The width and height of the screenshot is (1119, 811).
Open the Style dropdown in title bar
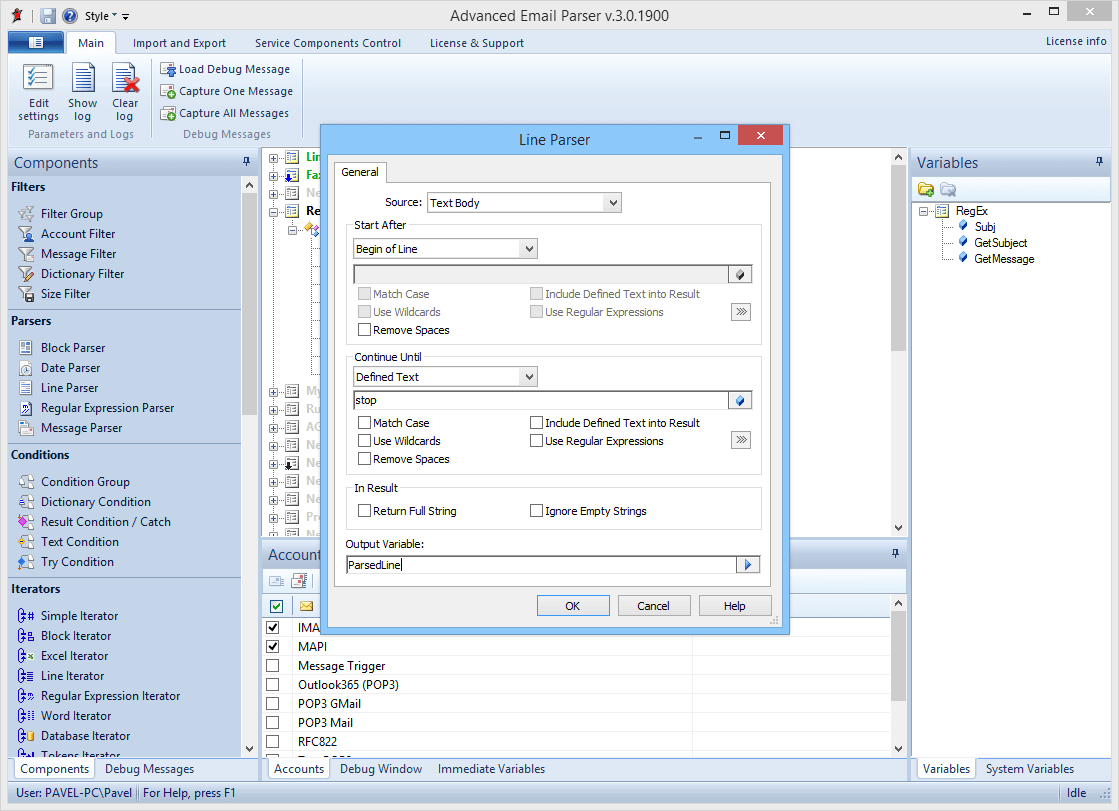[x=101, y=16]
